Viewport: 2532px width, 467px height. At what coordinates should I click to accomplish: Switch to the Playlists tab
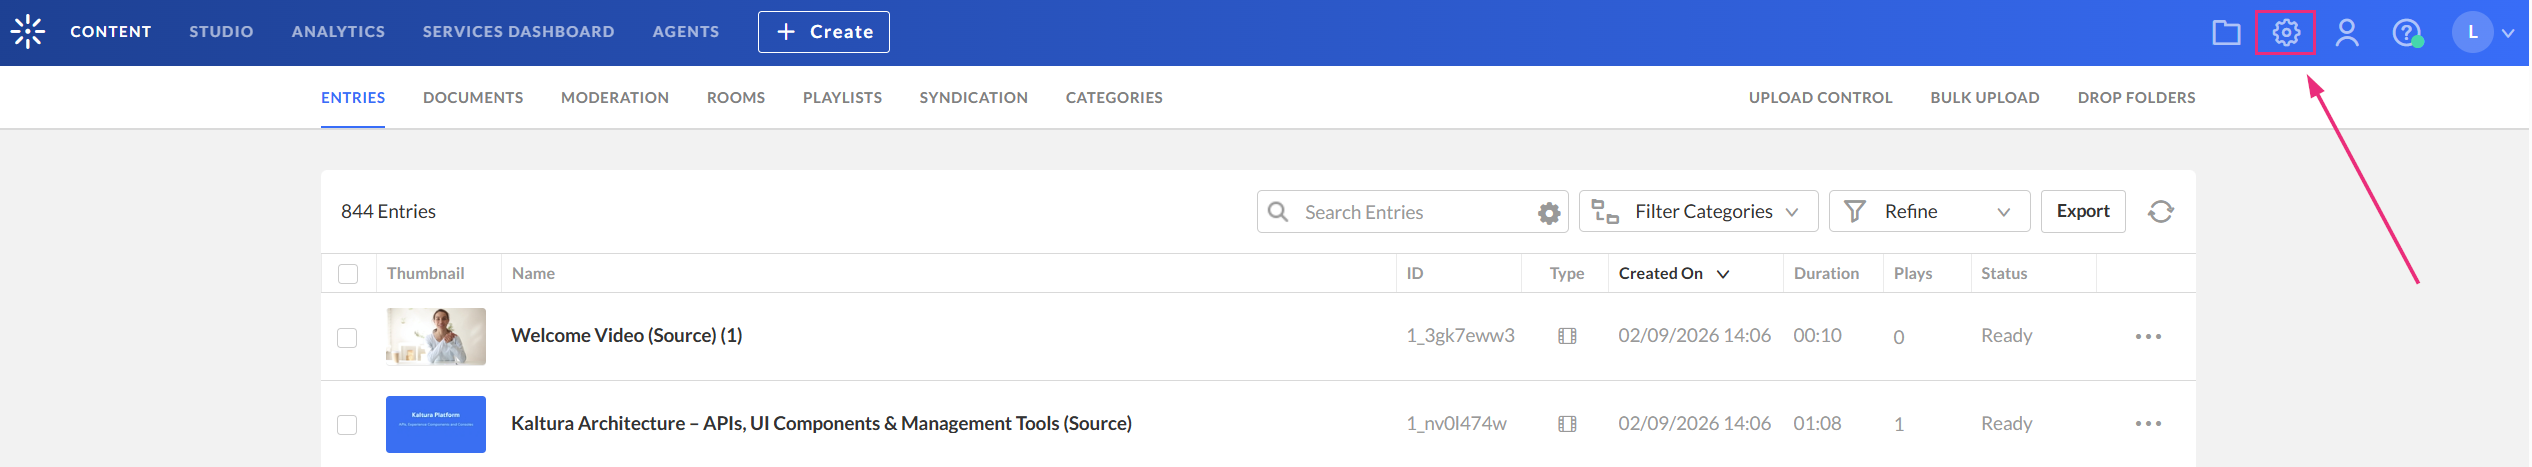point(842,98)
